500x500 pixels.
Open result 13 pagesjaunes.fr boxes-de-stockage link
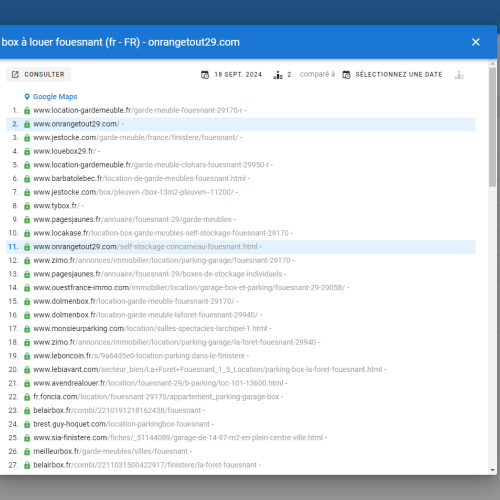(x=158, y=274)
